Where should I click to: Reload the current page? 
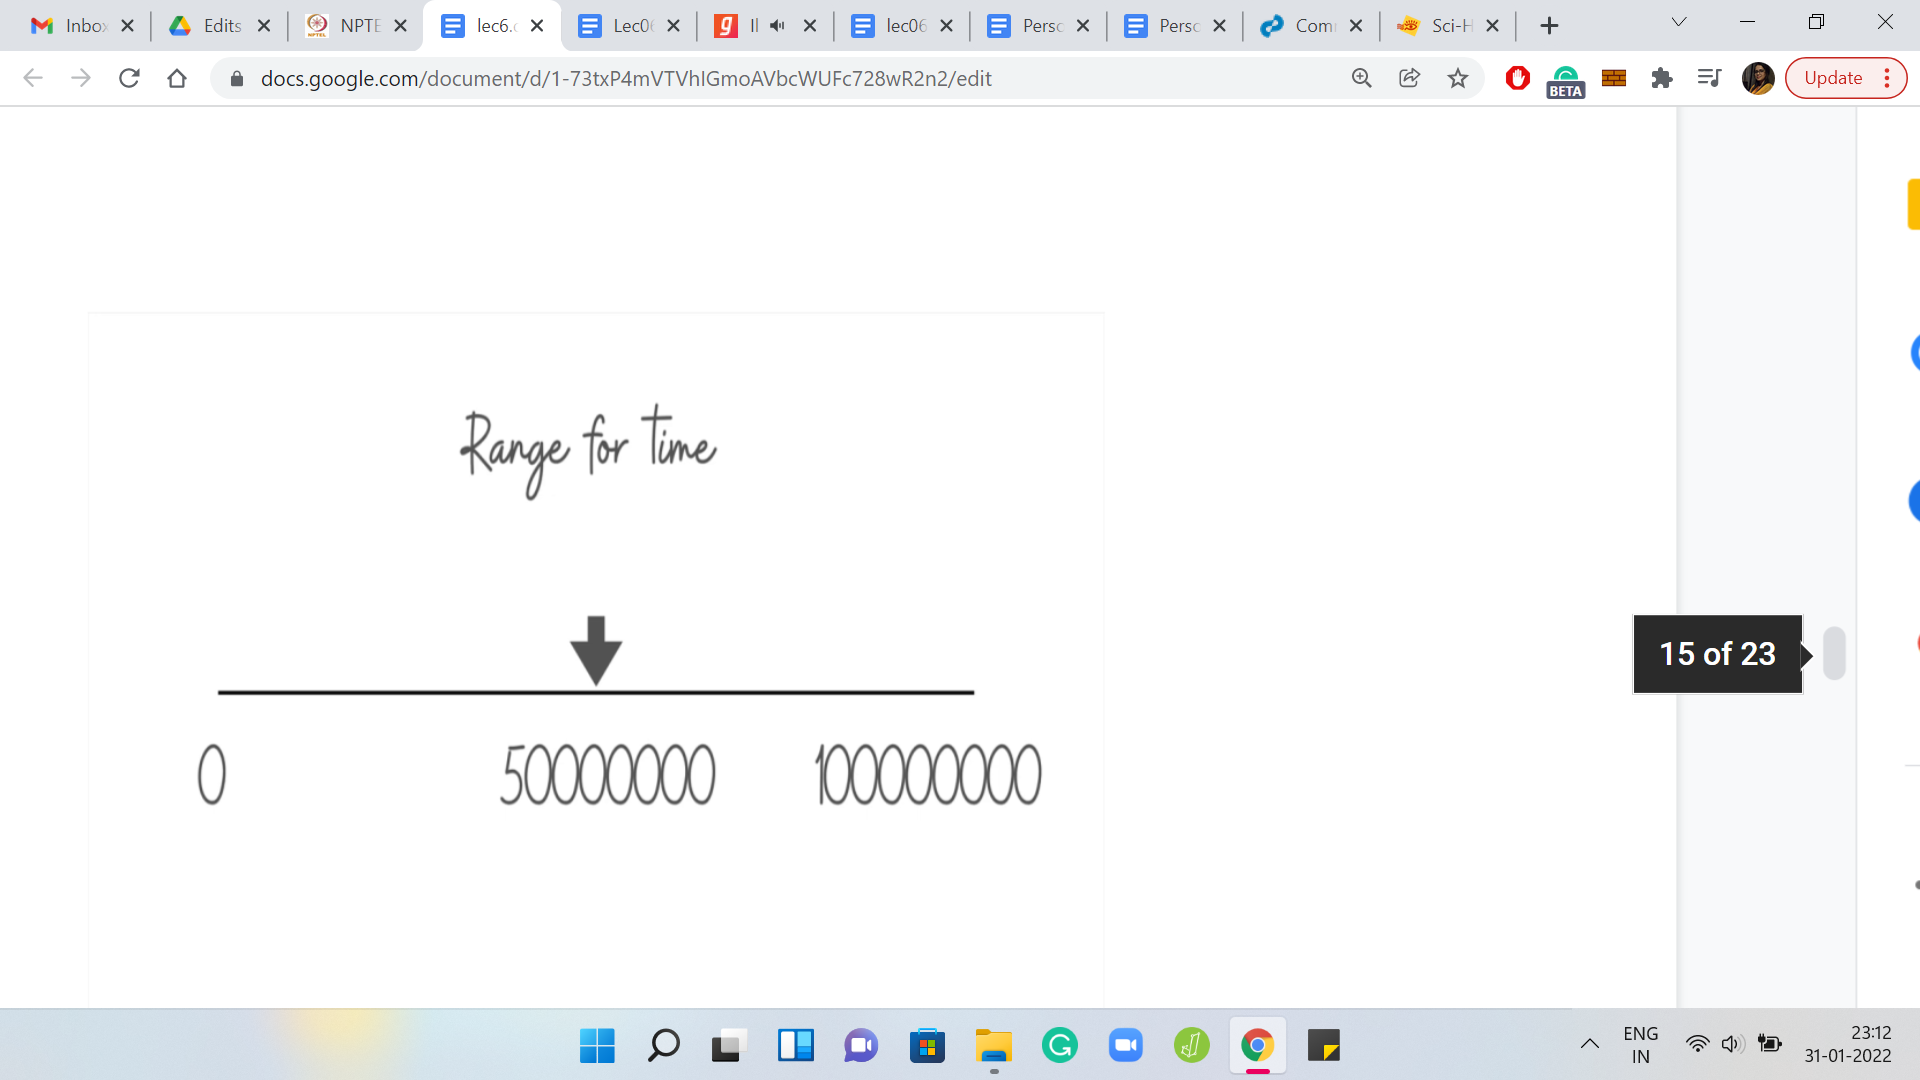click(x=129, y=78)
